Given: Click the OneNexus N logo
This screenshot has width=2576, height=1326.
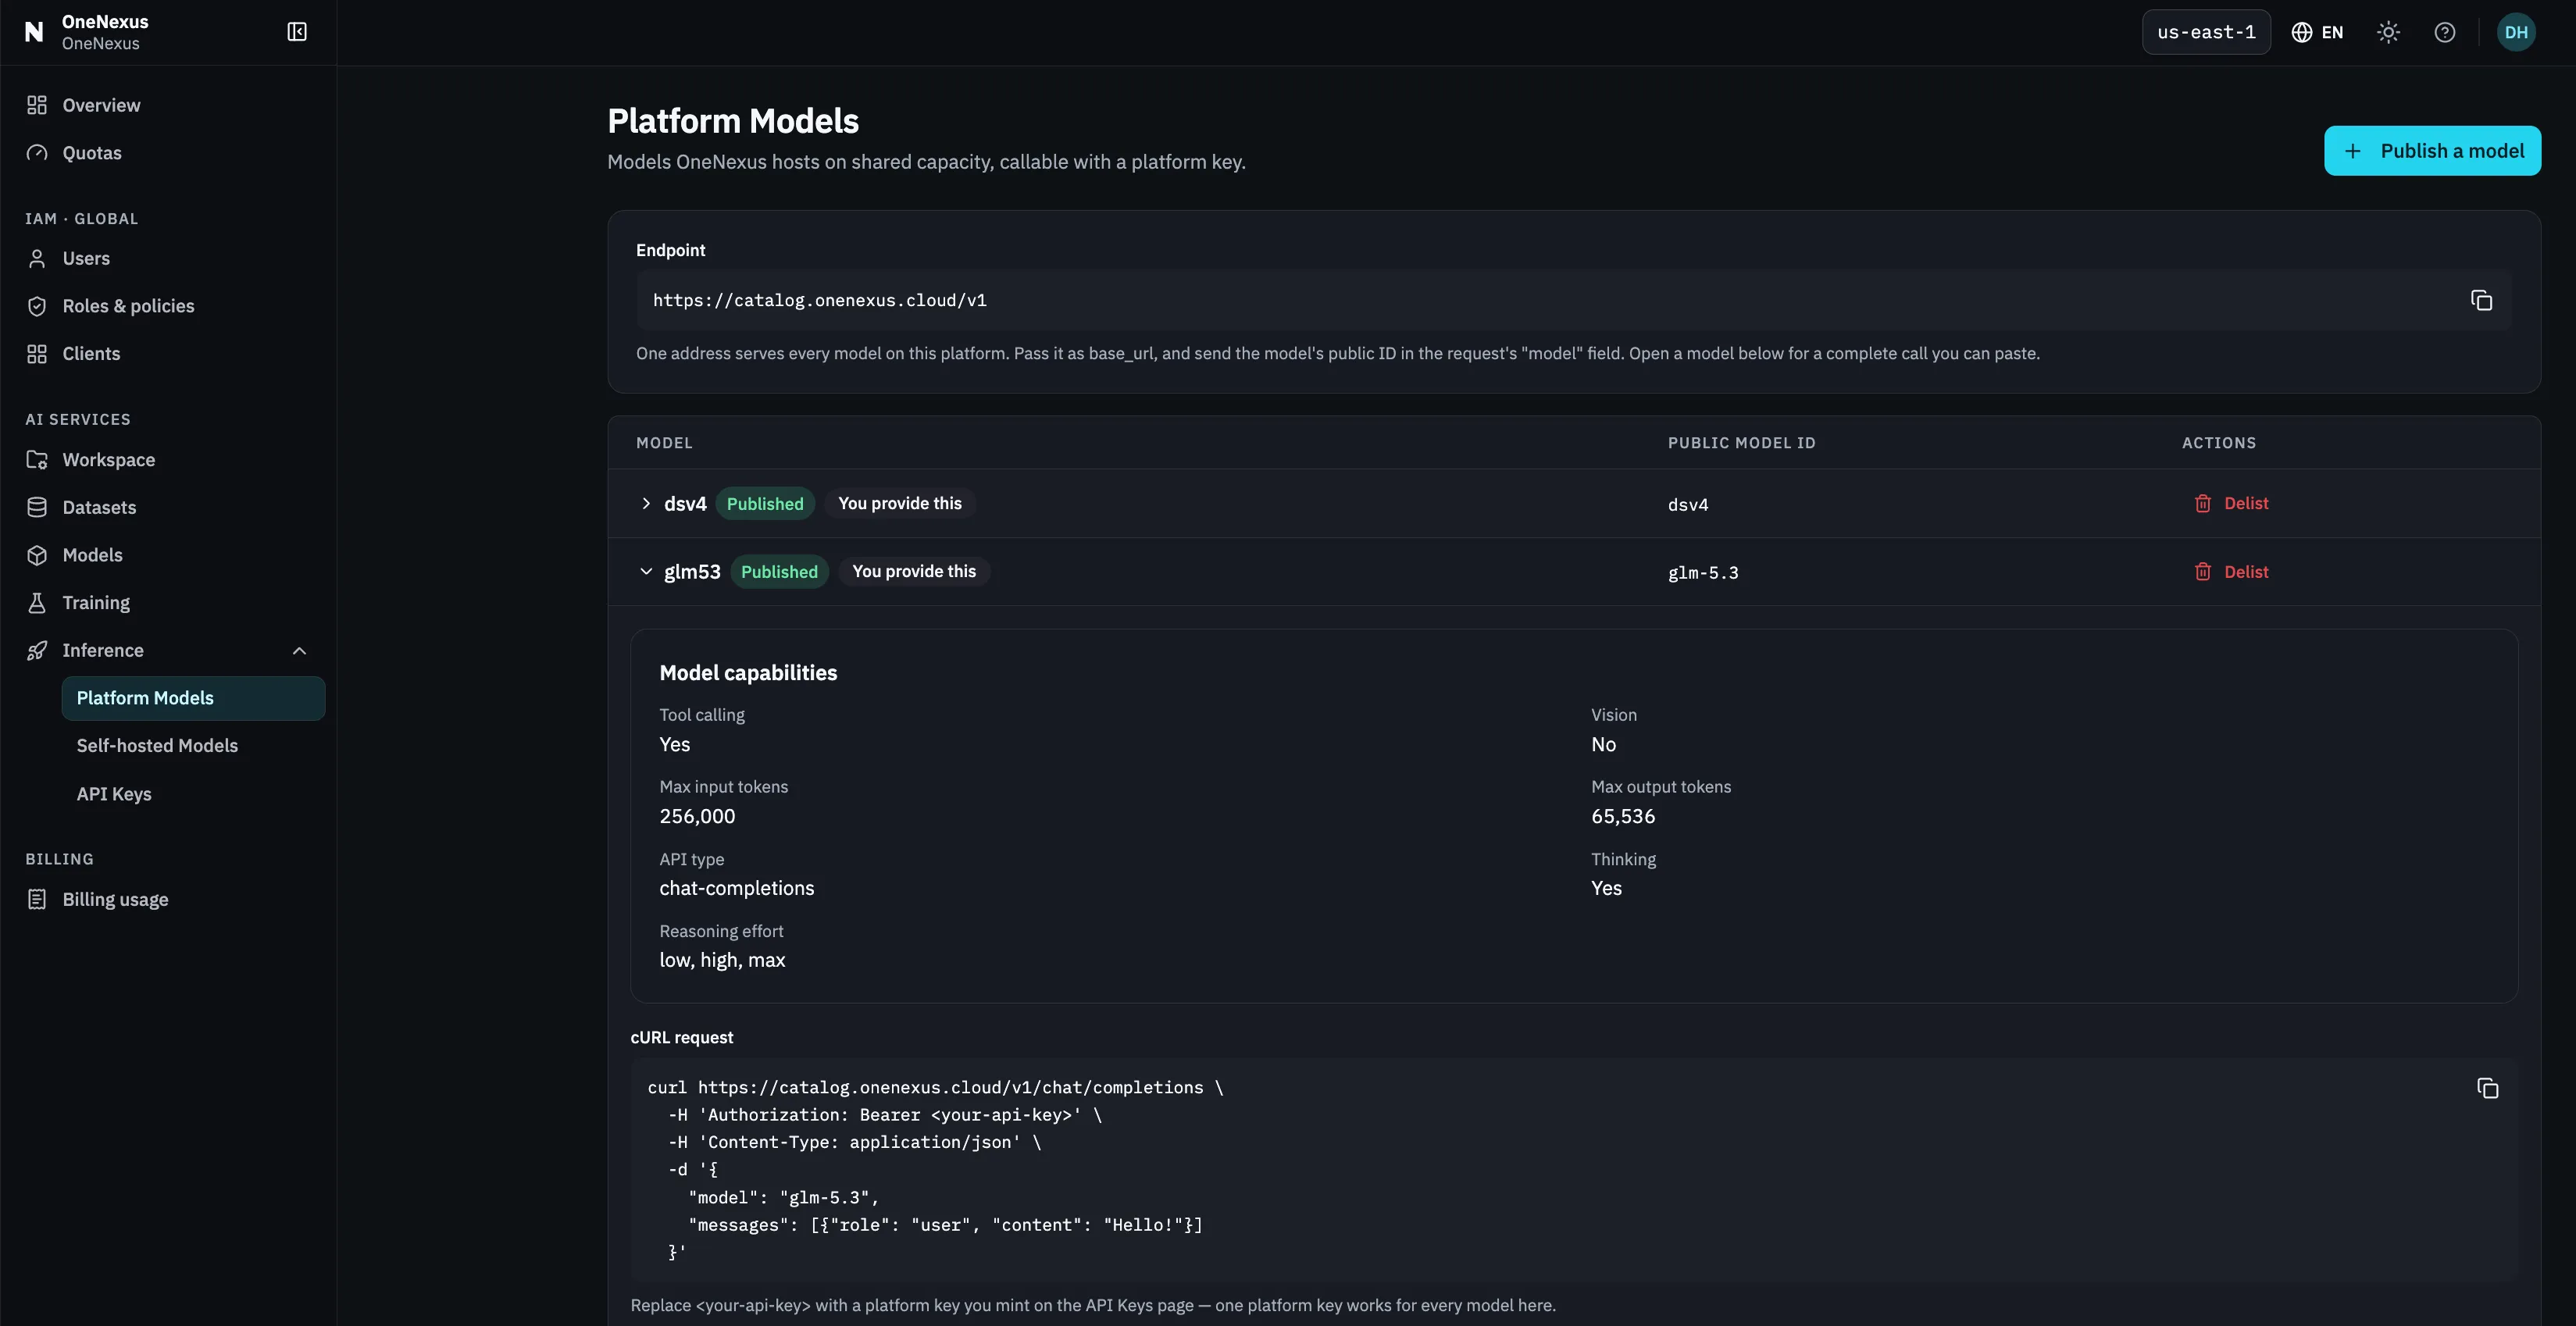Looking at the screenshot, I should coord(34,32).
